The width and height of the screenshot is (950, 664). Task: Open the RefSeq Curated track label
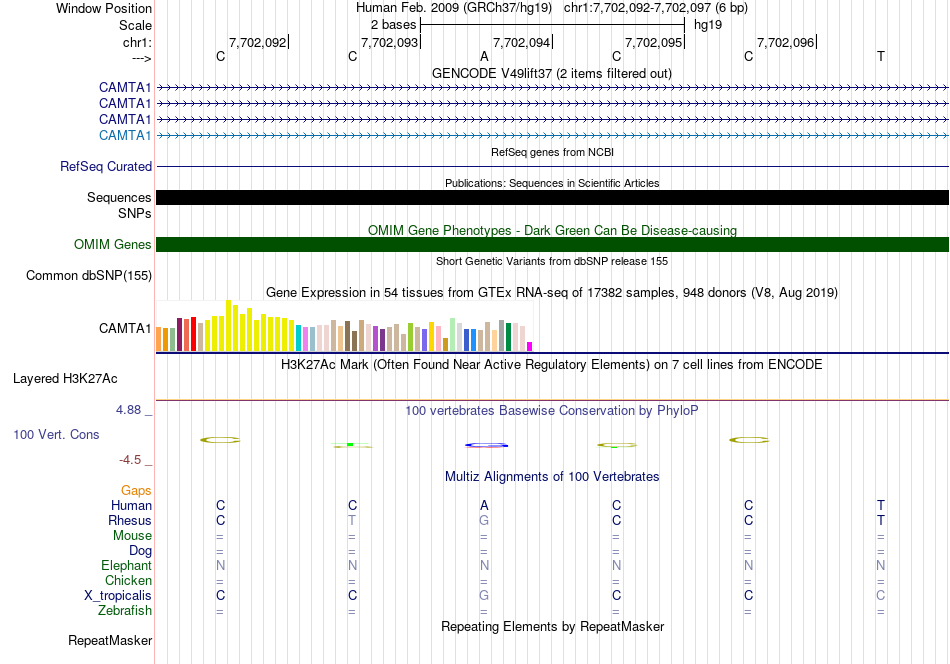click(105, 166)
